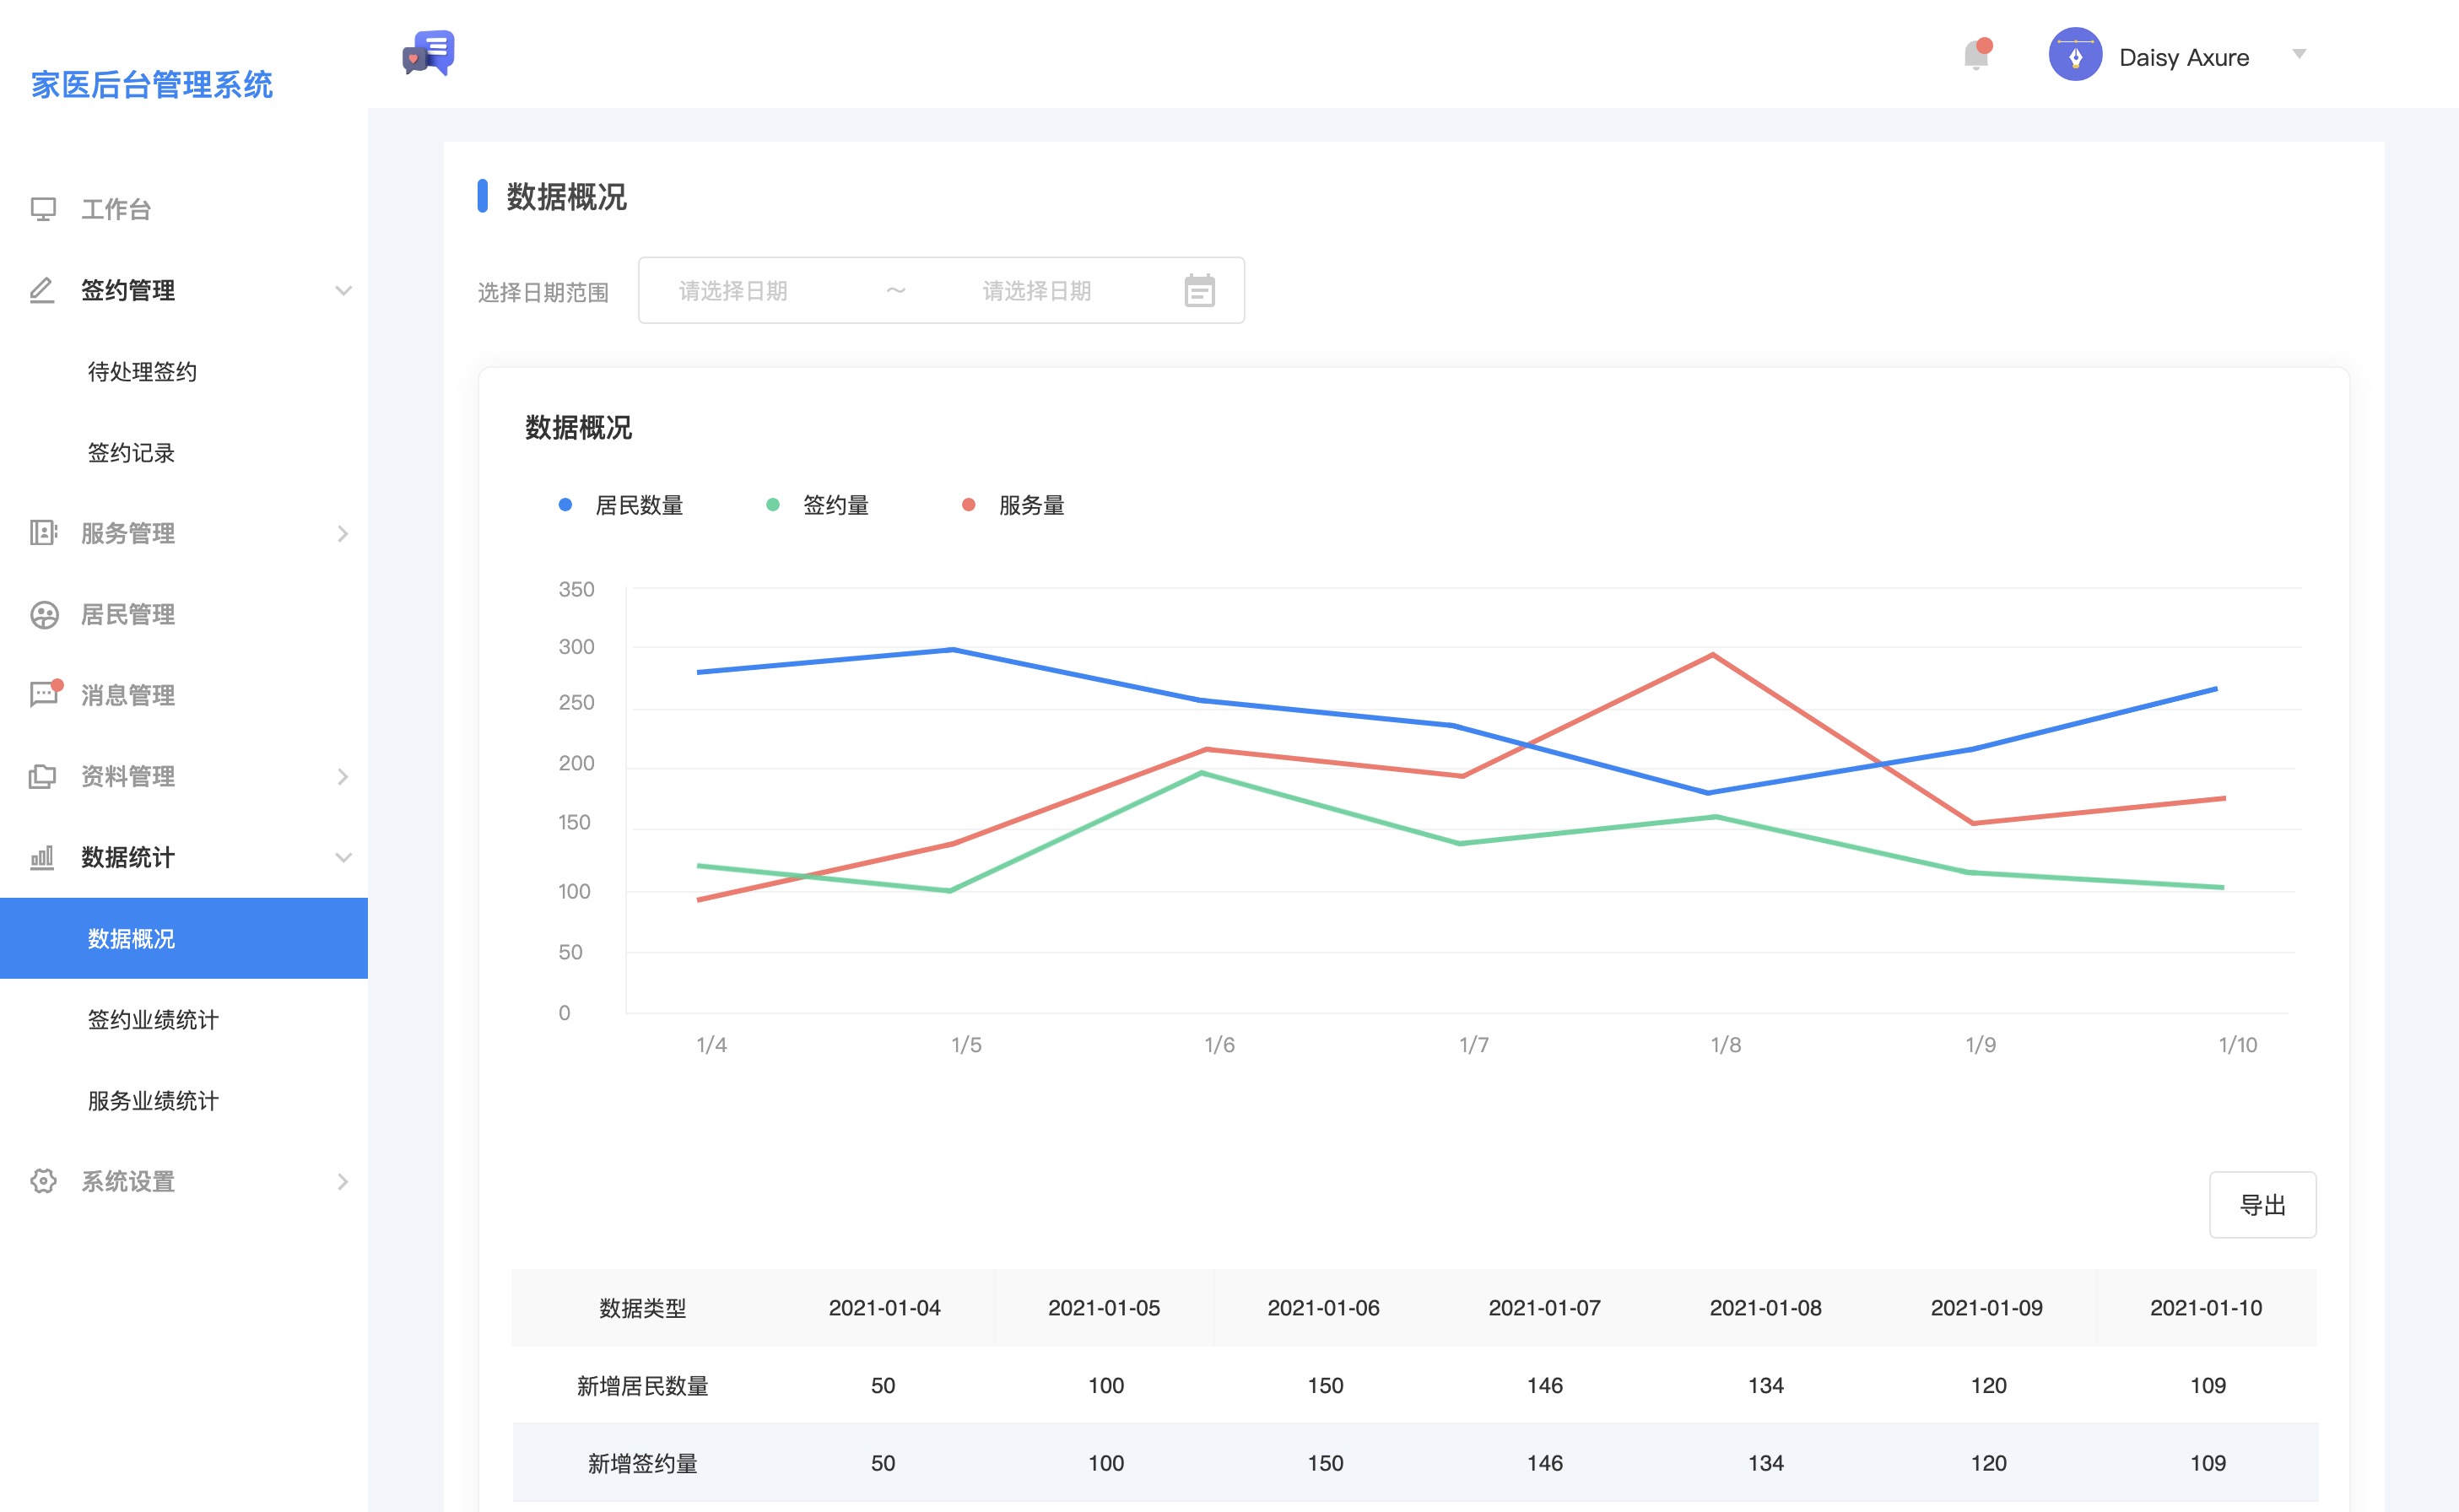Click the 选择日期范围 label

(543, 292)
